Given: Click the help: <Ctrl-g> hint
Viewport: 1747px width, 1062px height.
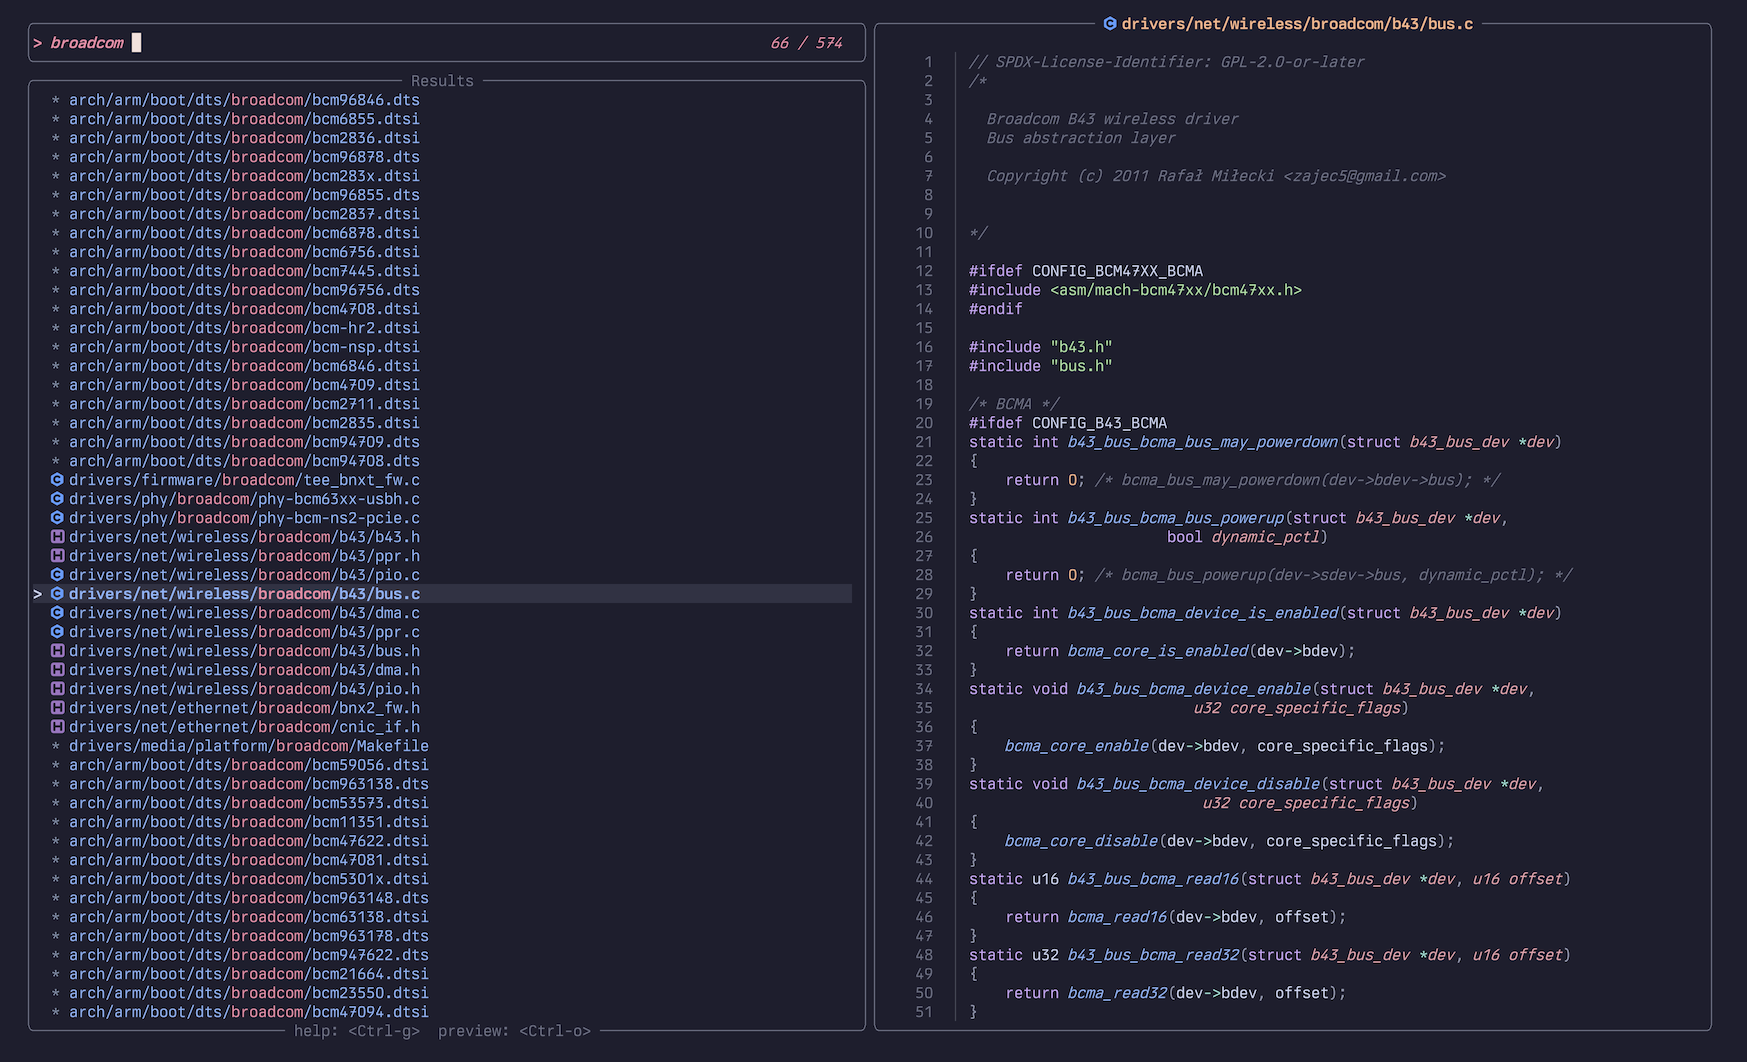Looking at the screenshot, I should (x=357, y=1031).
